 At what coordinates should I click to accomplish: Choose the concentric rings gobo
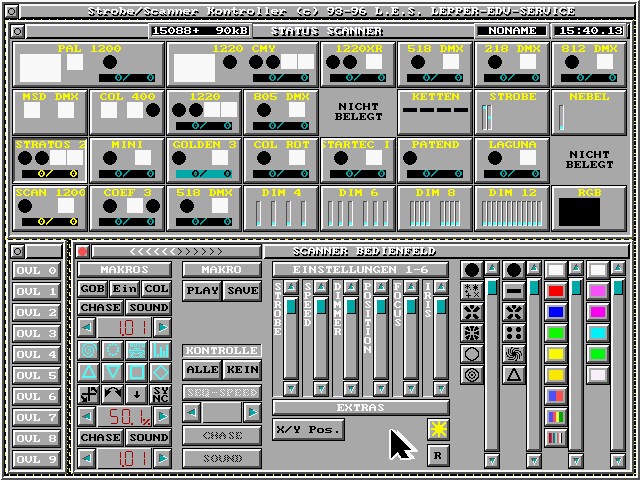[x=472, y=375]
